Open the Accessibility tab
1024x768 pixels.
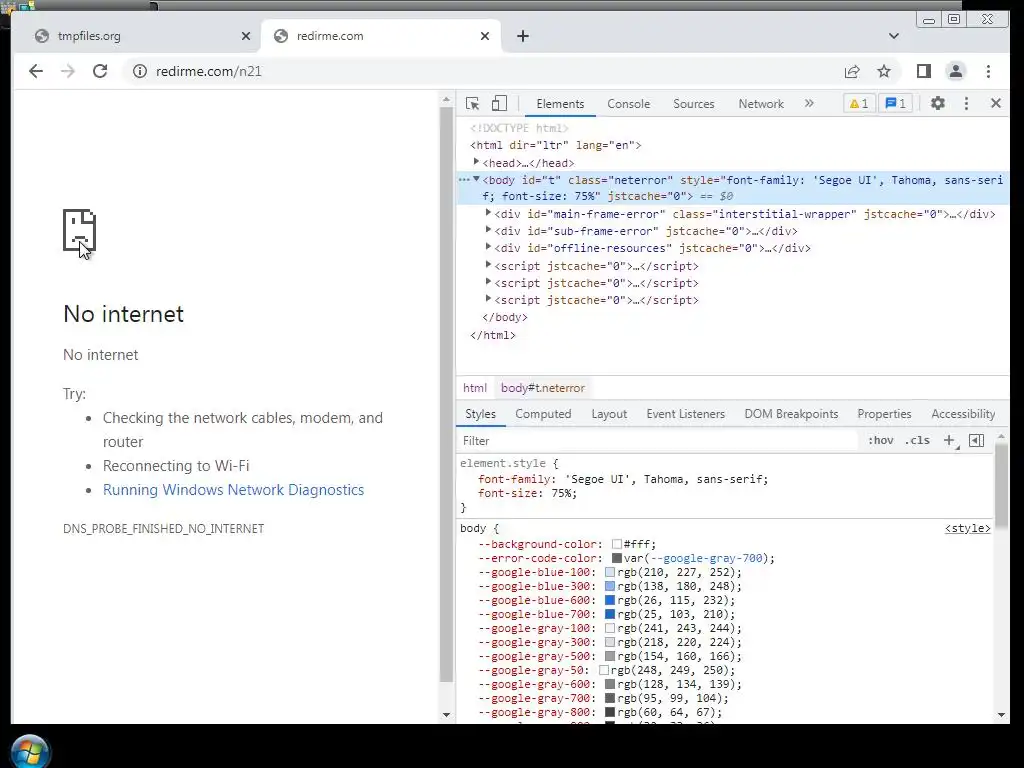pyautogui.click(x=963, y=414)
